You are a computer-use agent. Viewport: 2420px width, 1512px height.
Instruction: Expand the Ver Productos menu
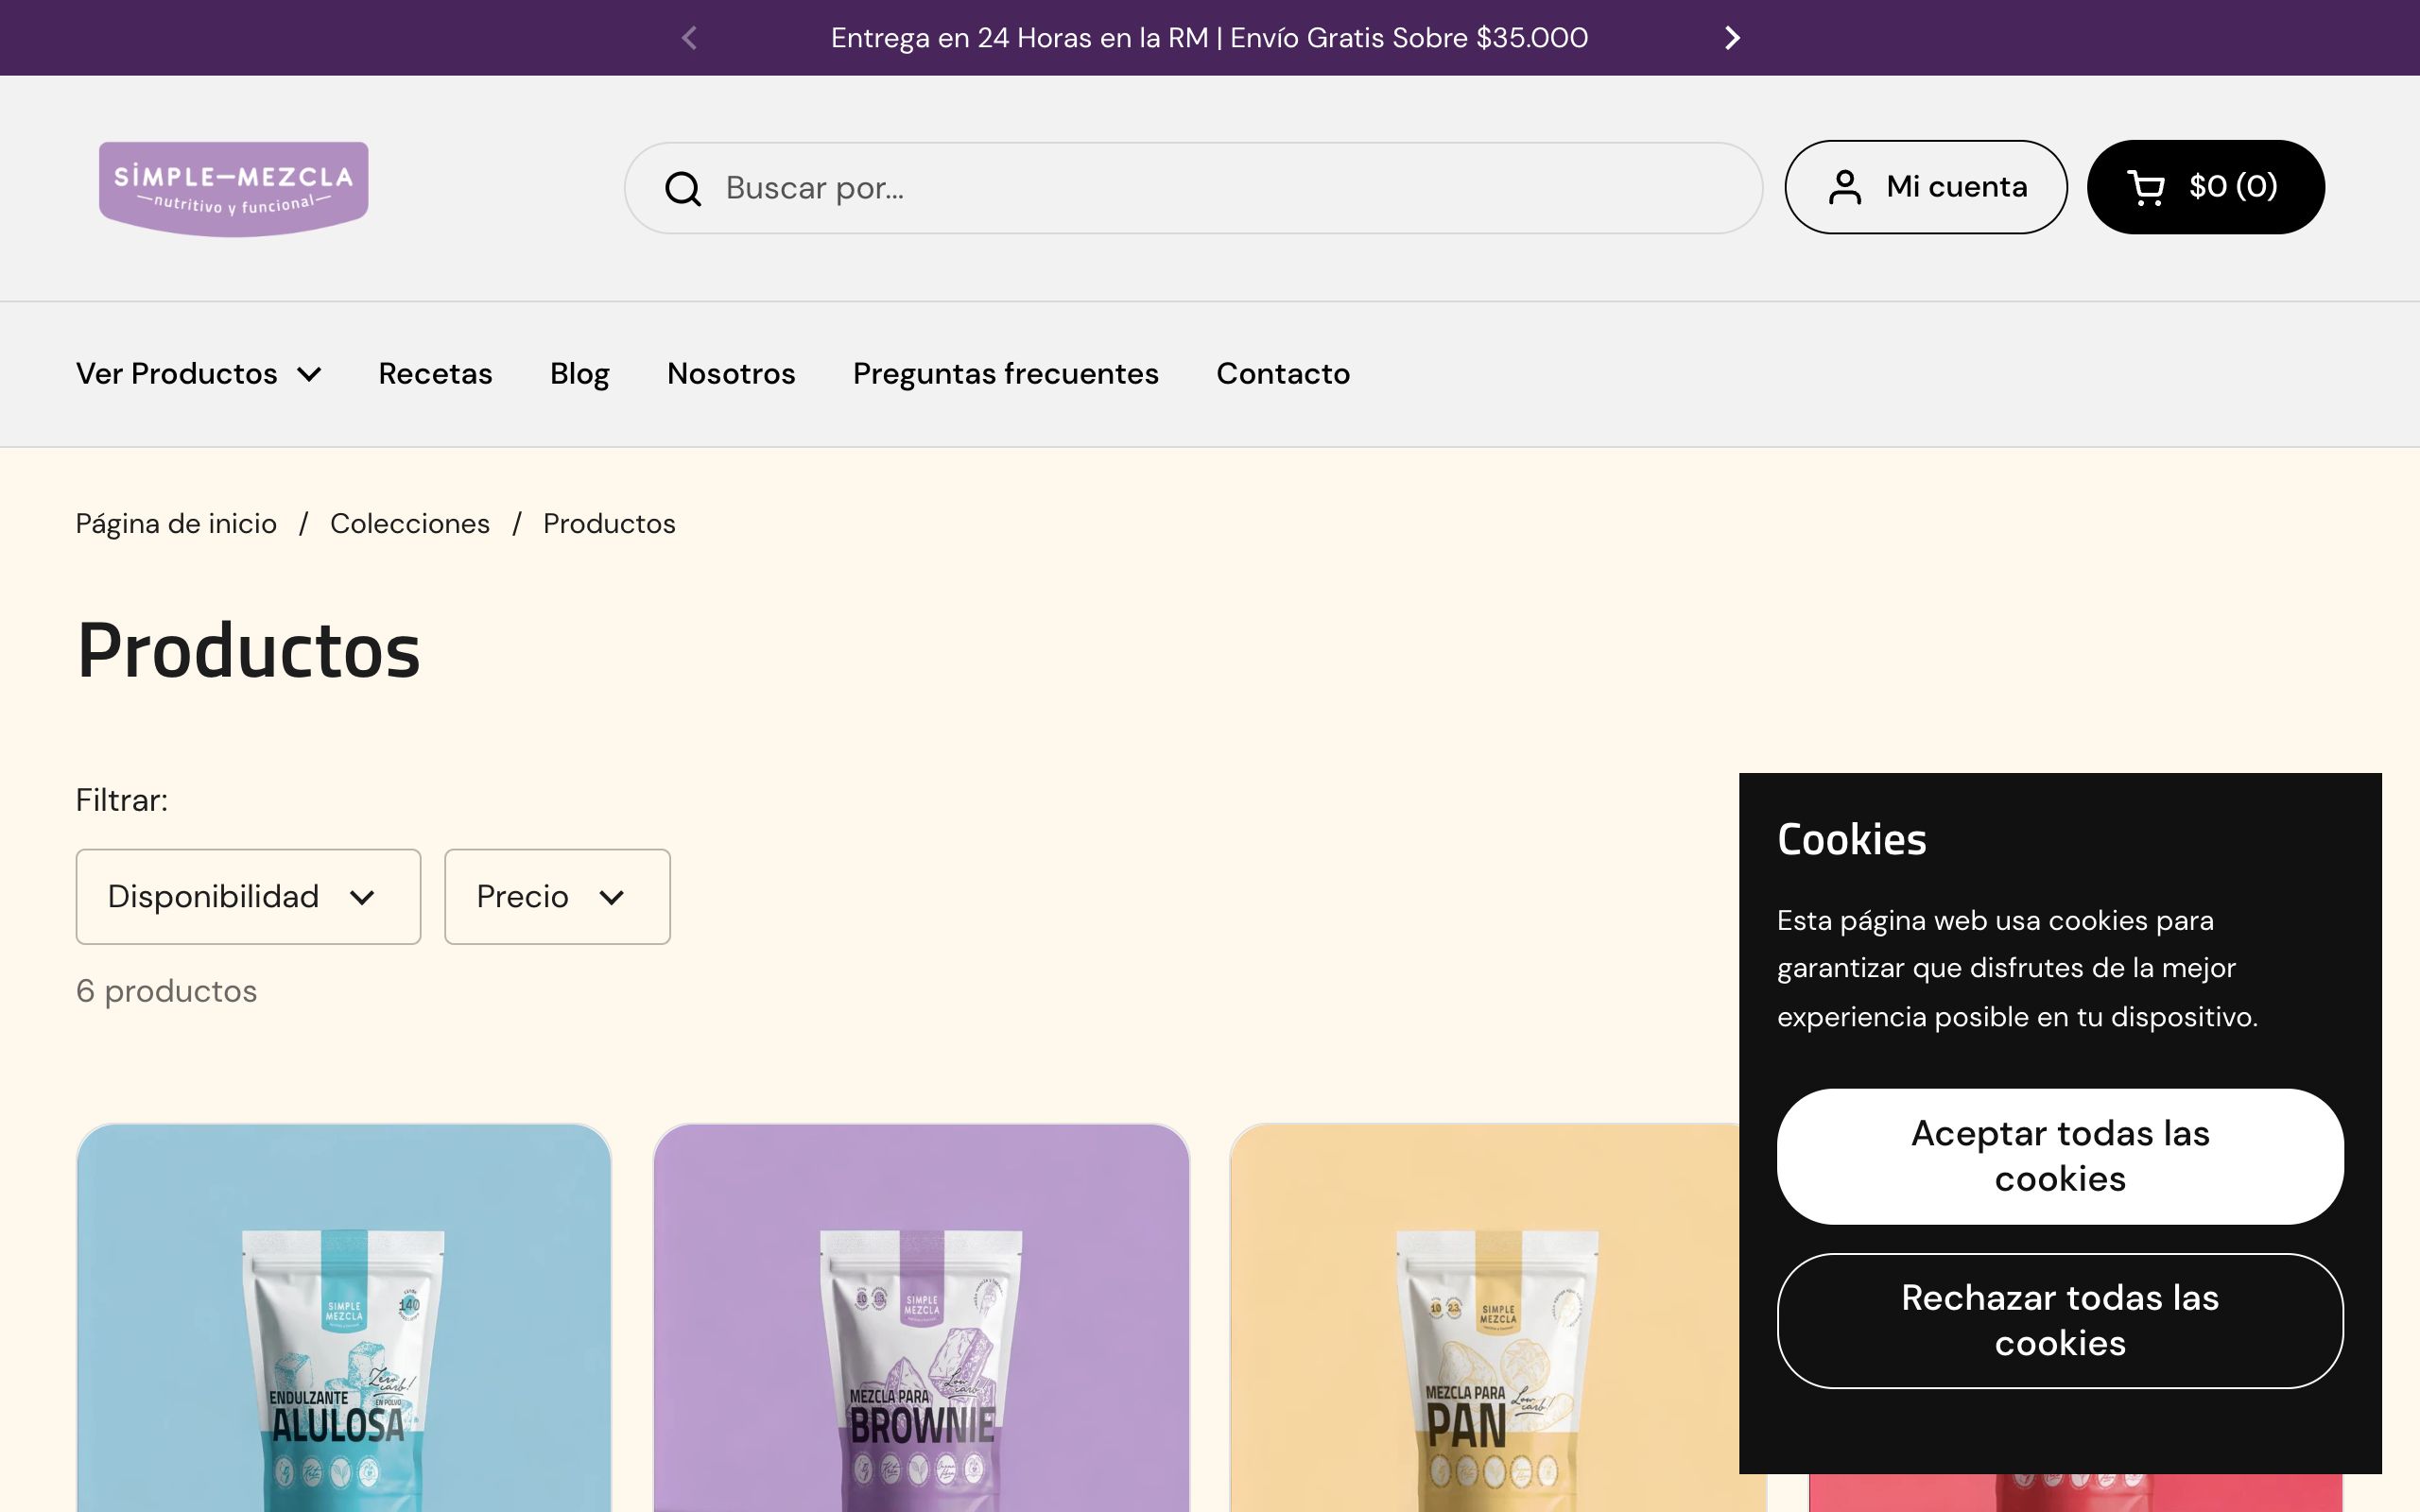[198, 374]
